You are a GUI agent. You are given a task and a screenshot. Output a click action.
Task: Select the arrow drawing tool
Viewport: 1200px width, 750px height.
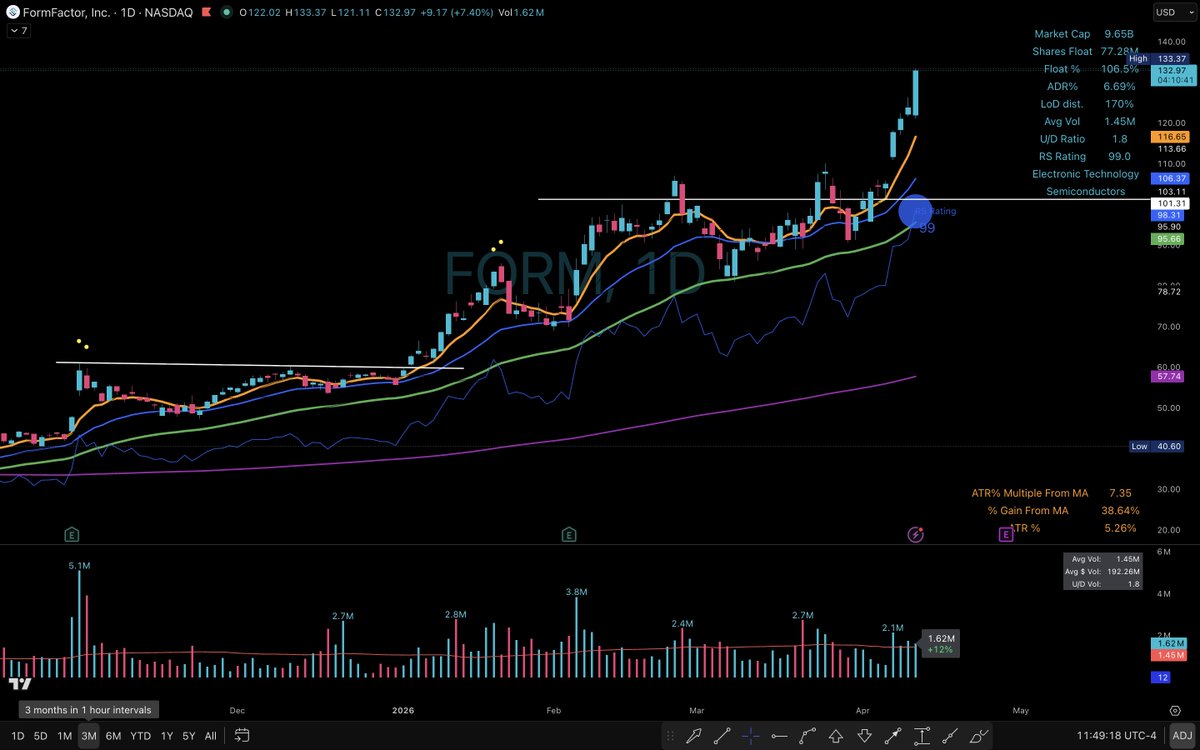coord(693,736)
